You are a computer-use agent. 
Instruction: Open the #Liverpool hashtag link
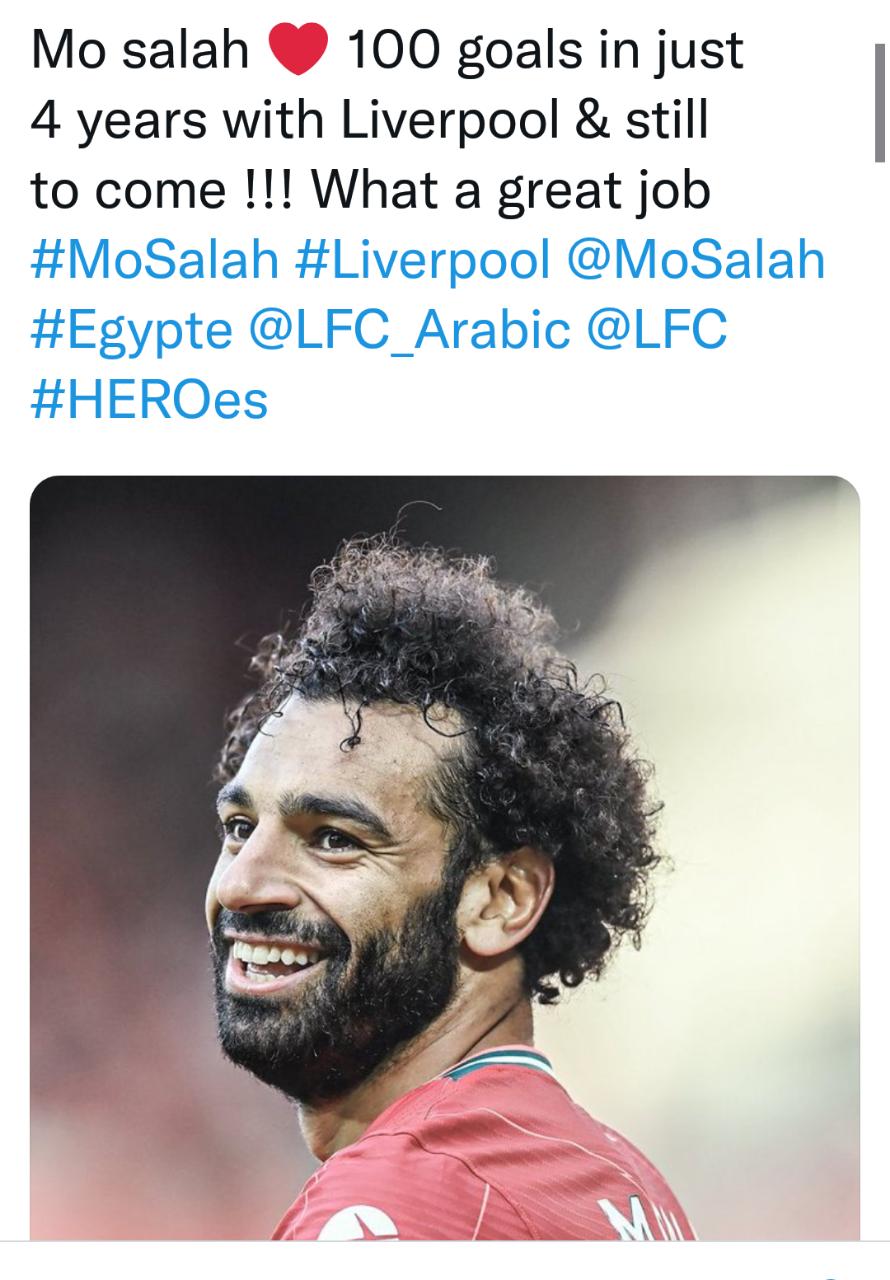(x=423, y=260)
